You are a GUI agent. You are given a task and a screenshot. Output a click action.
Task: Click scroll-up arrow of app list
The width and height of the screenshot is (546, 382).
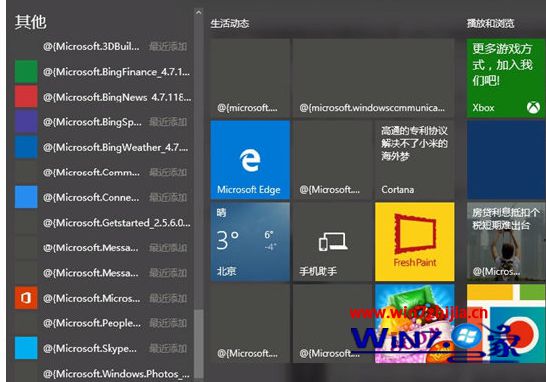pyautogui.click(x=198, y=13)
